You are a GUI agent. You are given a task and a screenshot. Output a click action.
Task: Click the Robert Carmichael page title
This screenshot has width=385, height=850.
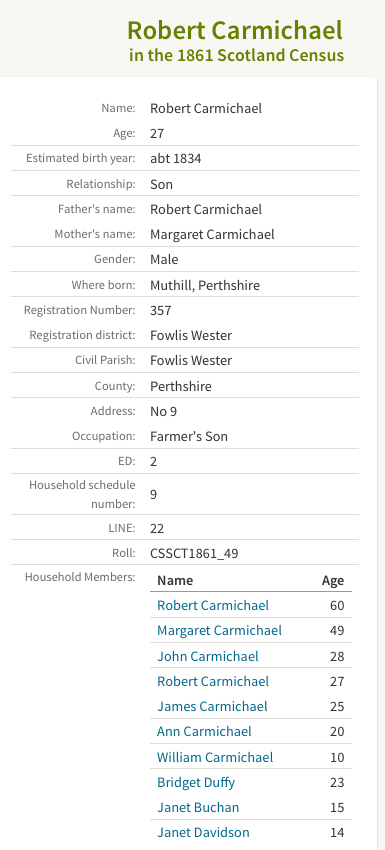[235, 30]
